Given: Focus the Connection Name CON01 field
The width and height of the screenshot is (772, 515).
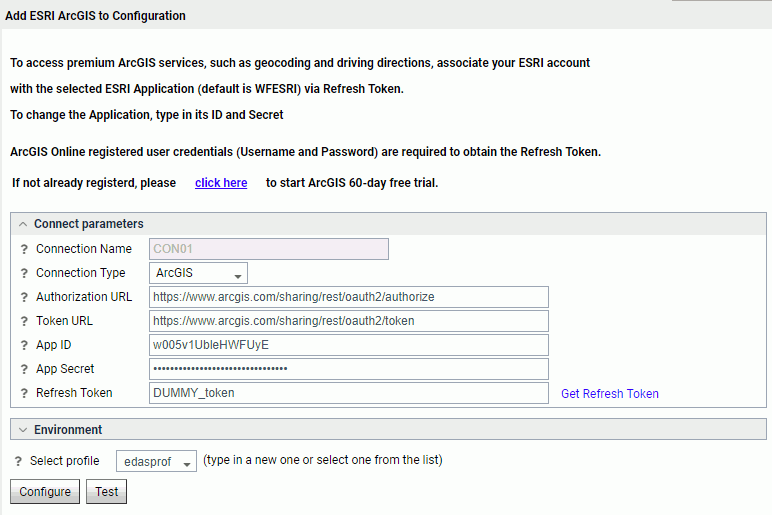Looking at the screenshot, I should [x=269, y=249].
